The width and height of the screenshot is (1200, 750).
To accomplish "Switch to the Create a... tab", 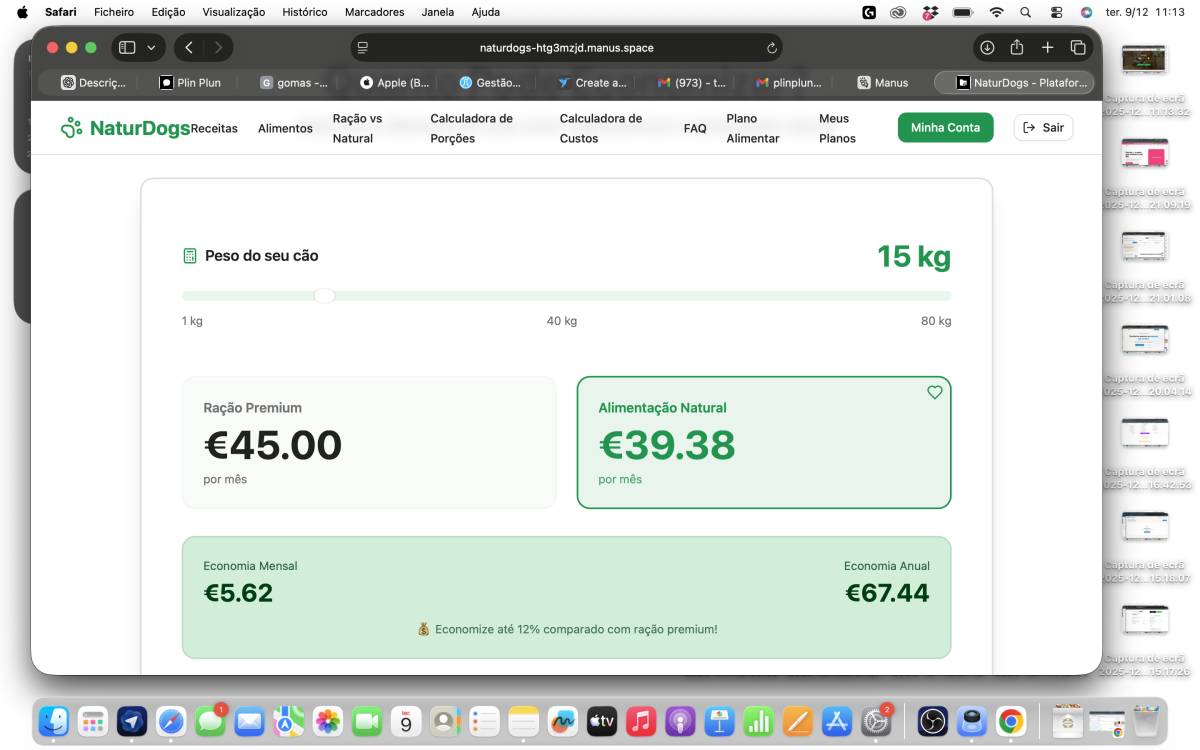I will (592, 83).
